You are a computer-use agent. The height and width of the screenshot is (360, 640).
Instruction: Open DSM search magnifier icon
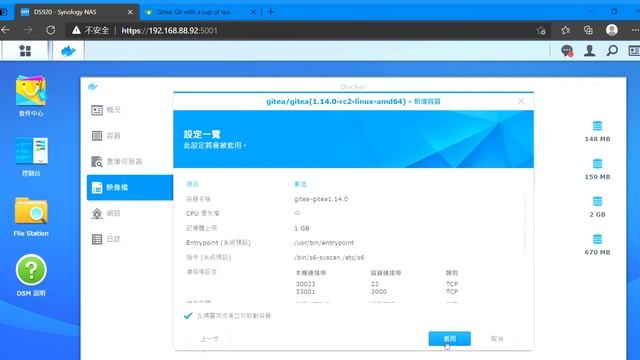612,51
